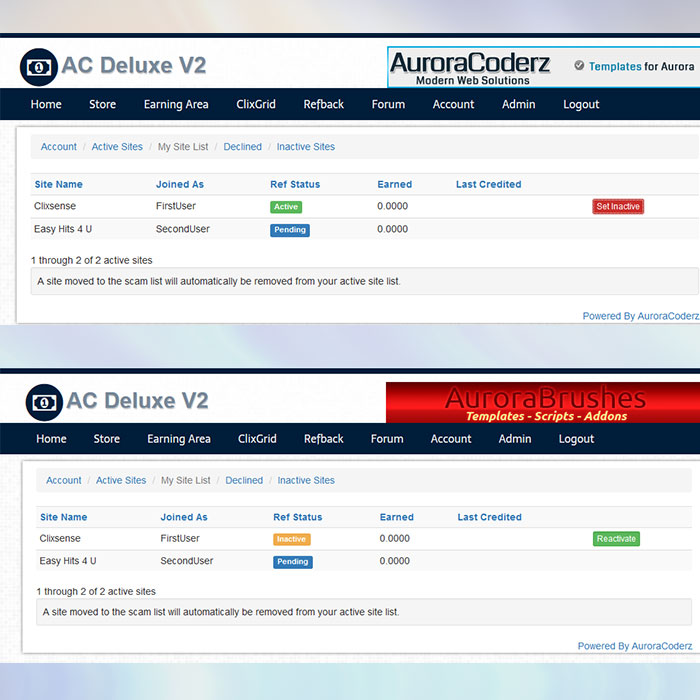
Task: Sort by Site Name header in the bottom table
Action: [x=63, y=517]
